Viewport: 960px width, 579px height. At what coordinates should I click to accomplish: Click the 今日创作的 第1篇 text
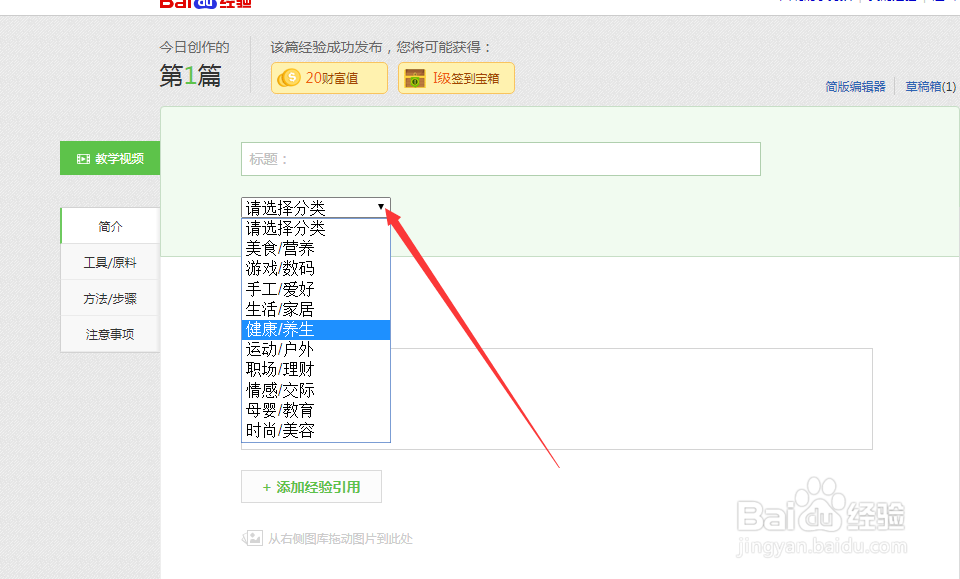(x=194, y=64)
